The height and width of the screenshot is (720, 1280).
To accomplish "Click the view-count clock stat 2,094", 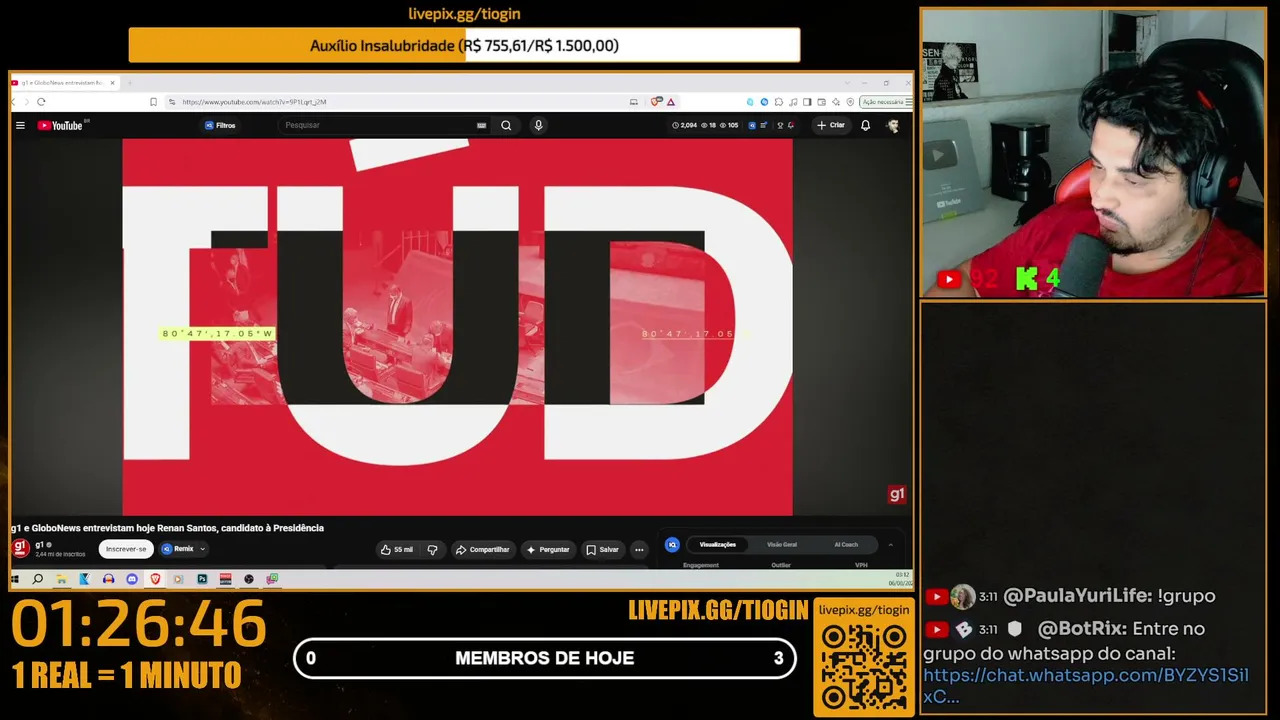I will point(685,125).
